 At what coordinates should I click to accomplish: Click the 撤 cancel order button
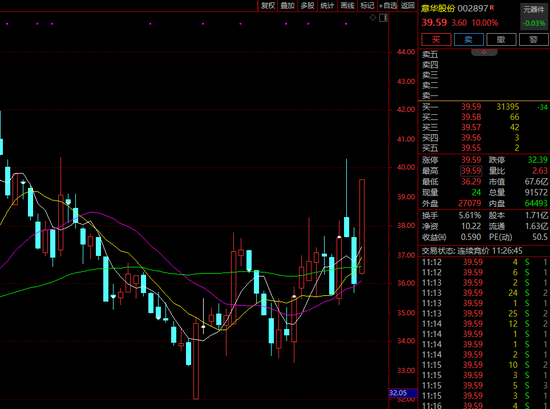pyautogui.click(x=501, y=39)
